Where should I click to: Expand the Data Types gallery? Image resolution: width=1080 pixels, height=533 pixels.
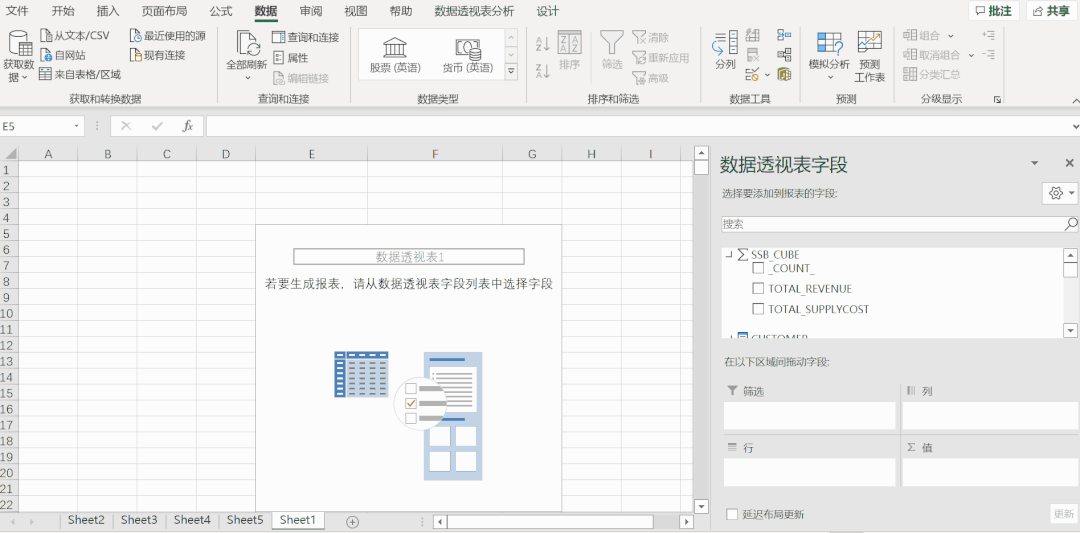click(511, 70)
